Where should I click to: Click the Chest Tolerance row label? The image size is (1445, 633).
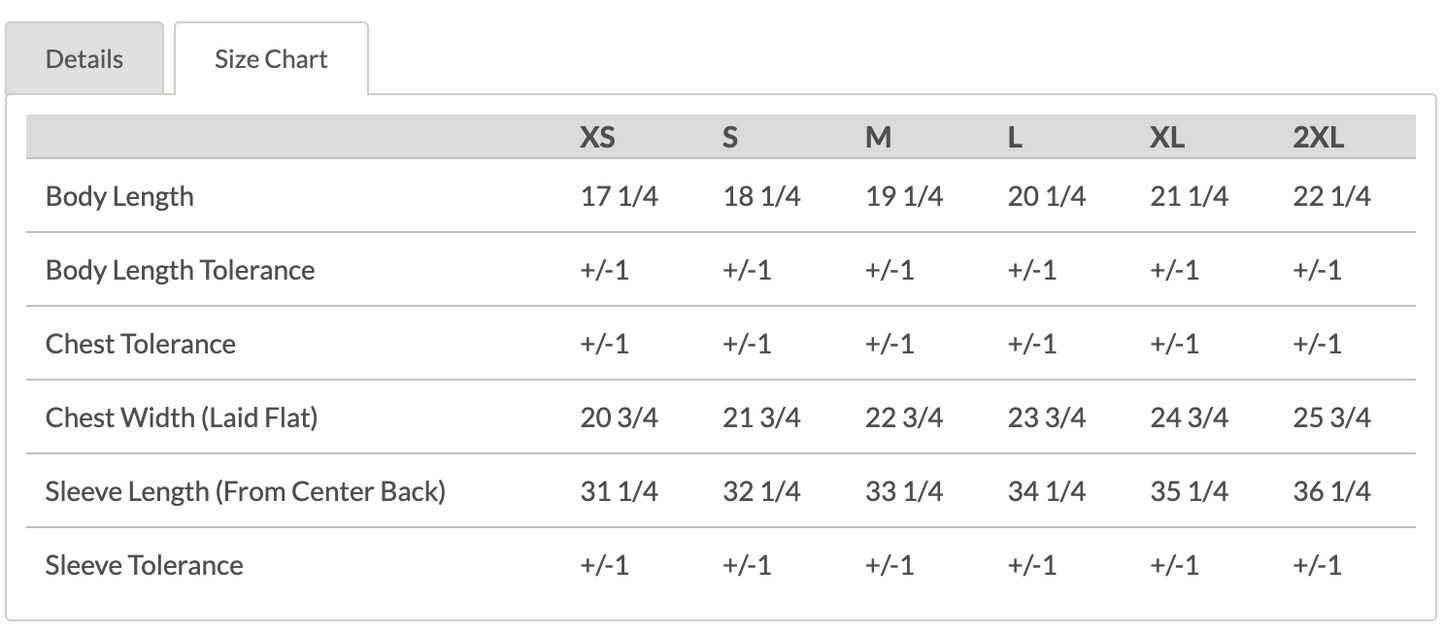141,344
